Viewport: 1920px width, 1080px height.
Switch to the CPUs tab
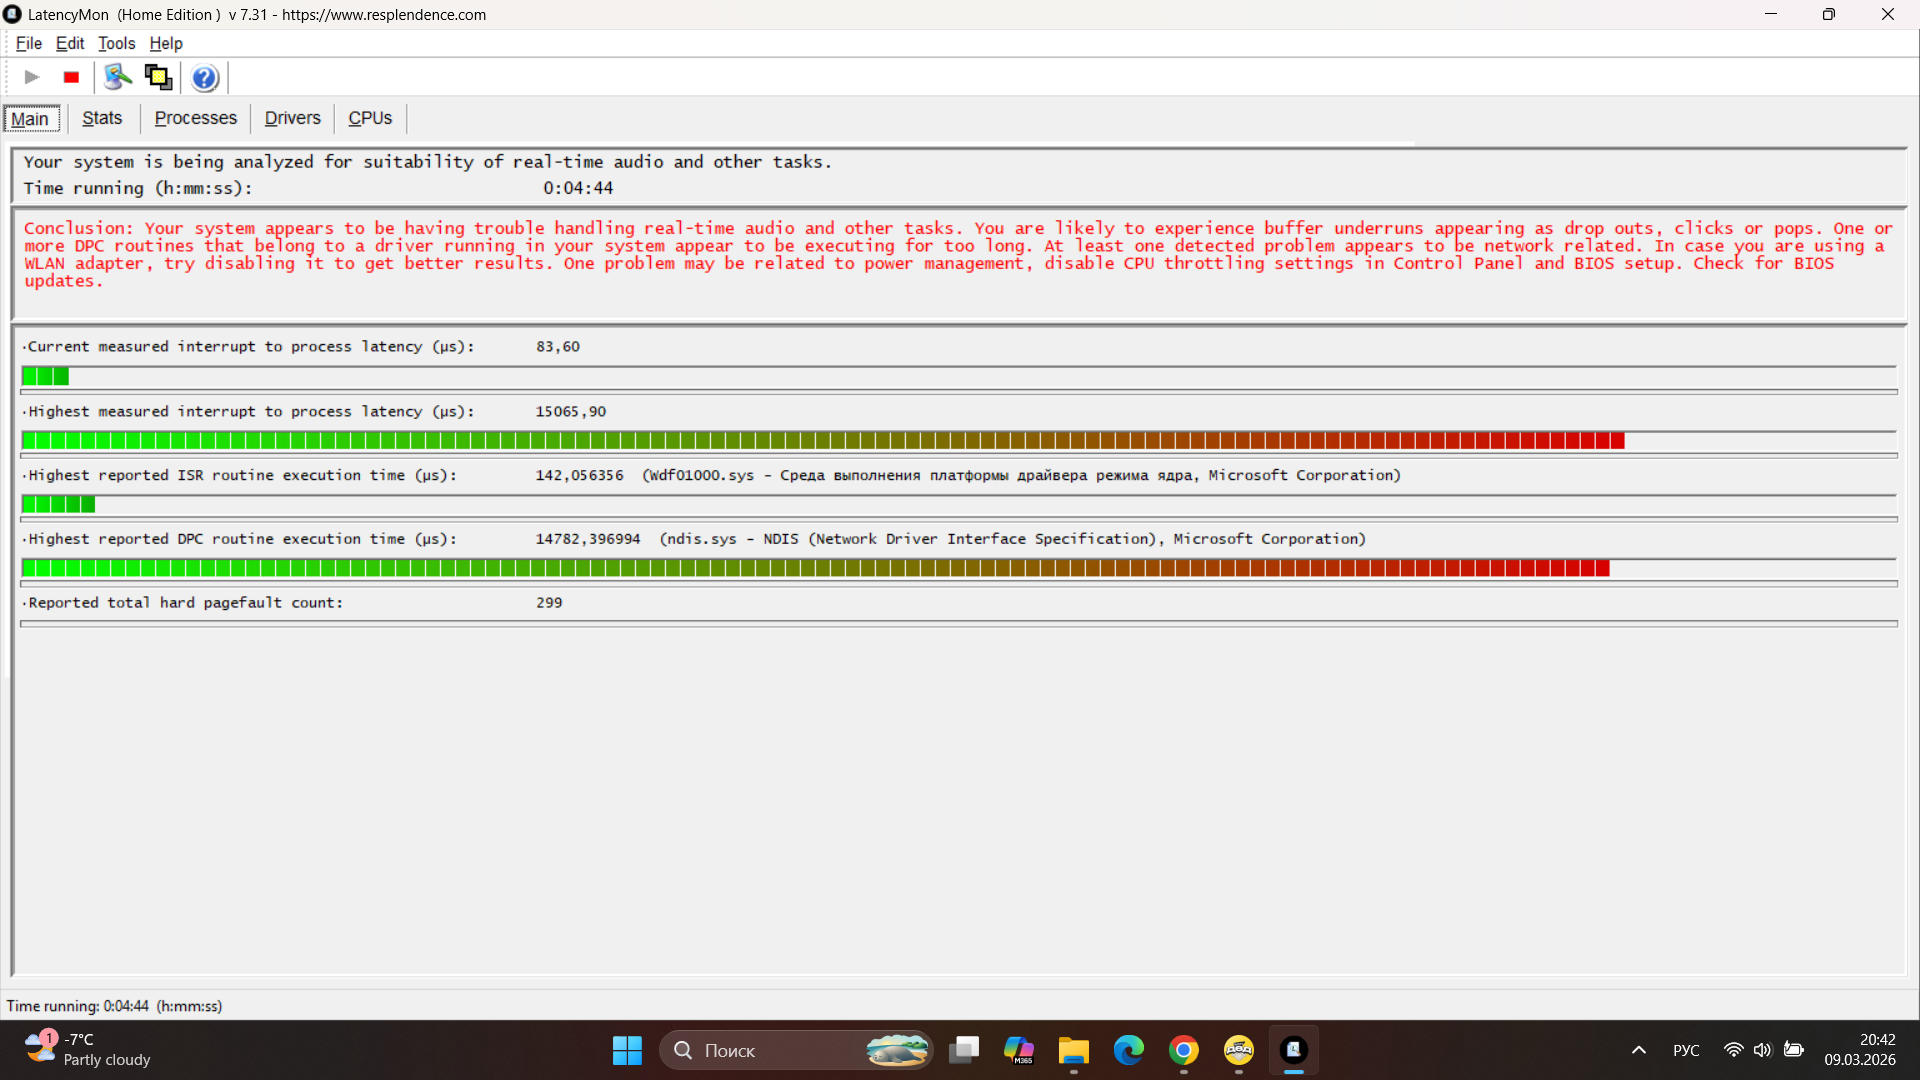click(x=370, y=118)
